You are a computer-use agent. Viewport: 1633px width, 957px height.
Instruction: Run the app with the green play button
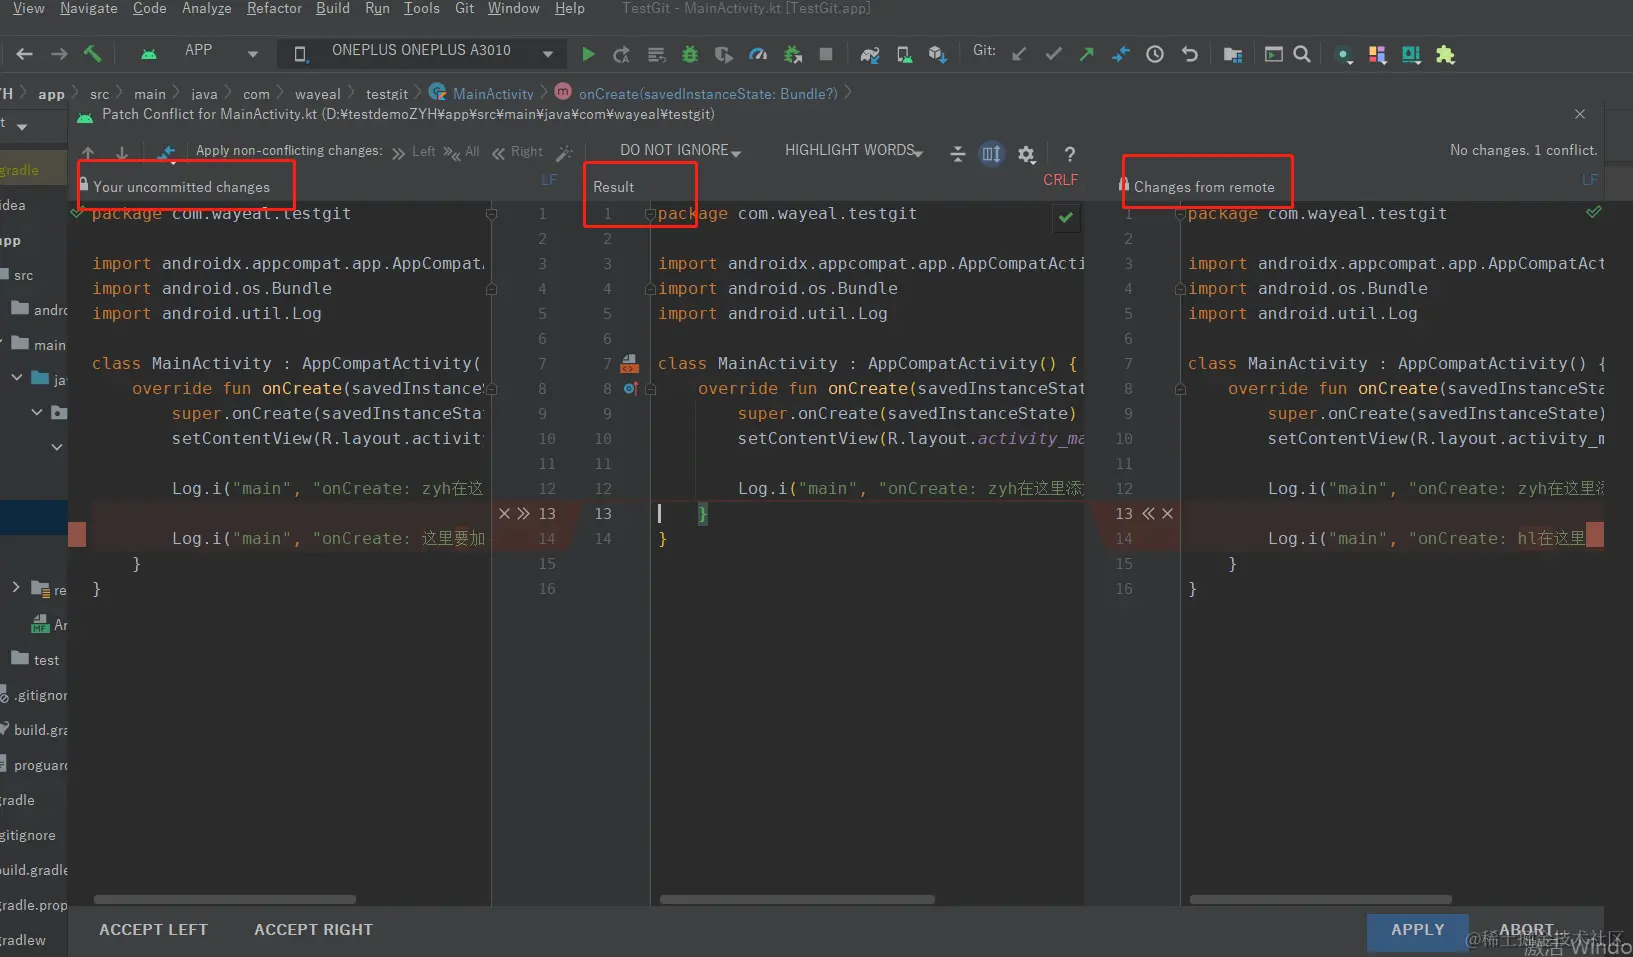[x=588, y=54]
